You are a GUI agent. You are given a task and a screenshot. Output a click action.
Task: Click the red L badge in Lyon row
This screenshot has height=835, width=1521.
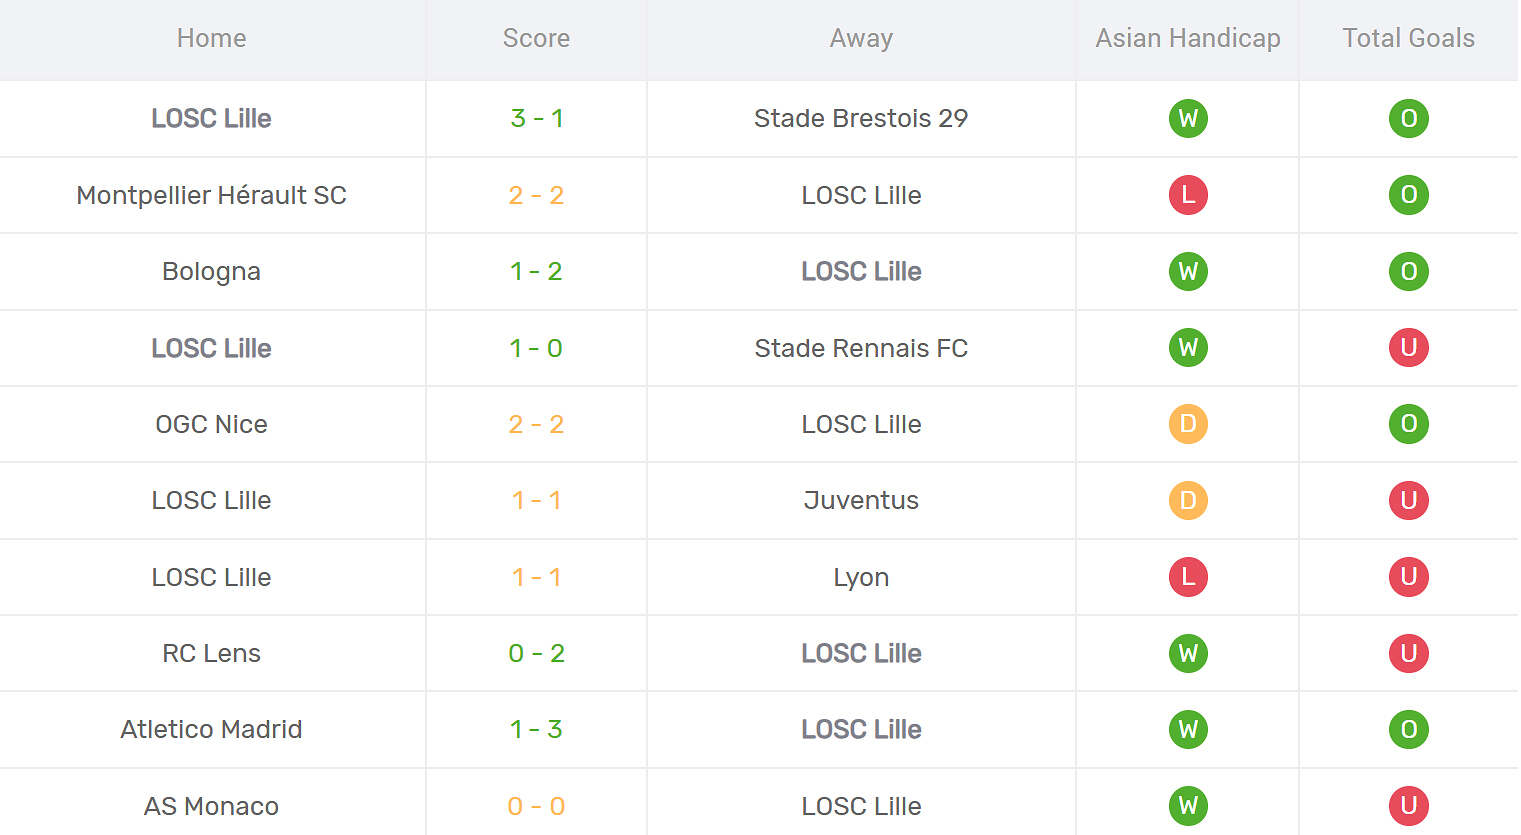(1188, 577)
